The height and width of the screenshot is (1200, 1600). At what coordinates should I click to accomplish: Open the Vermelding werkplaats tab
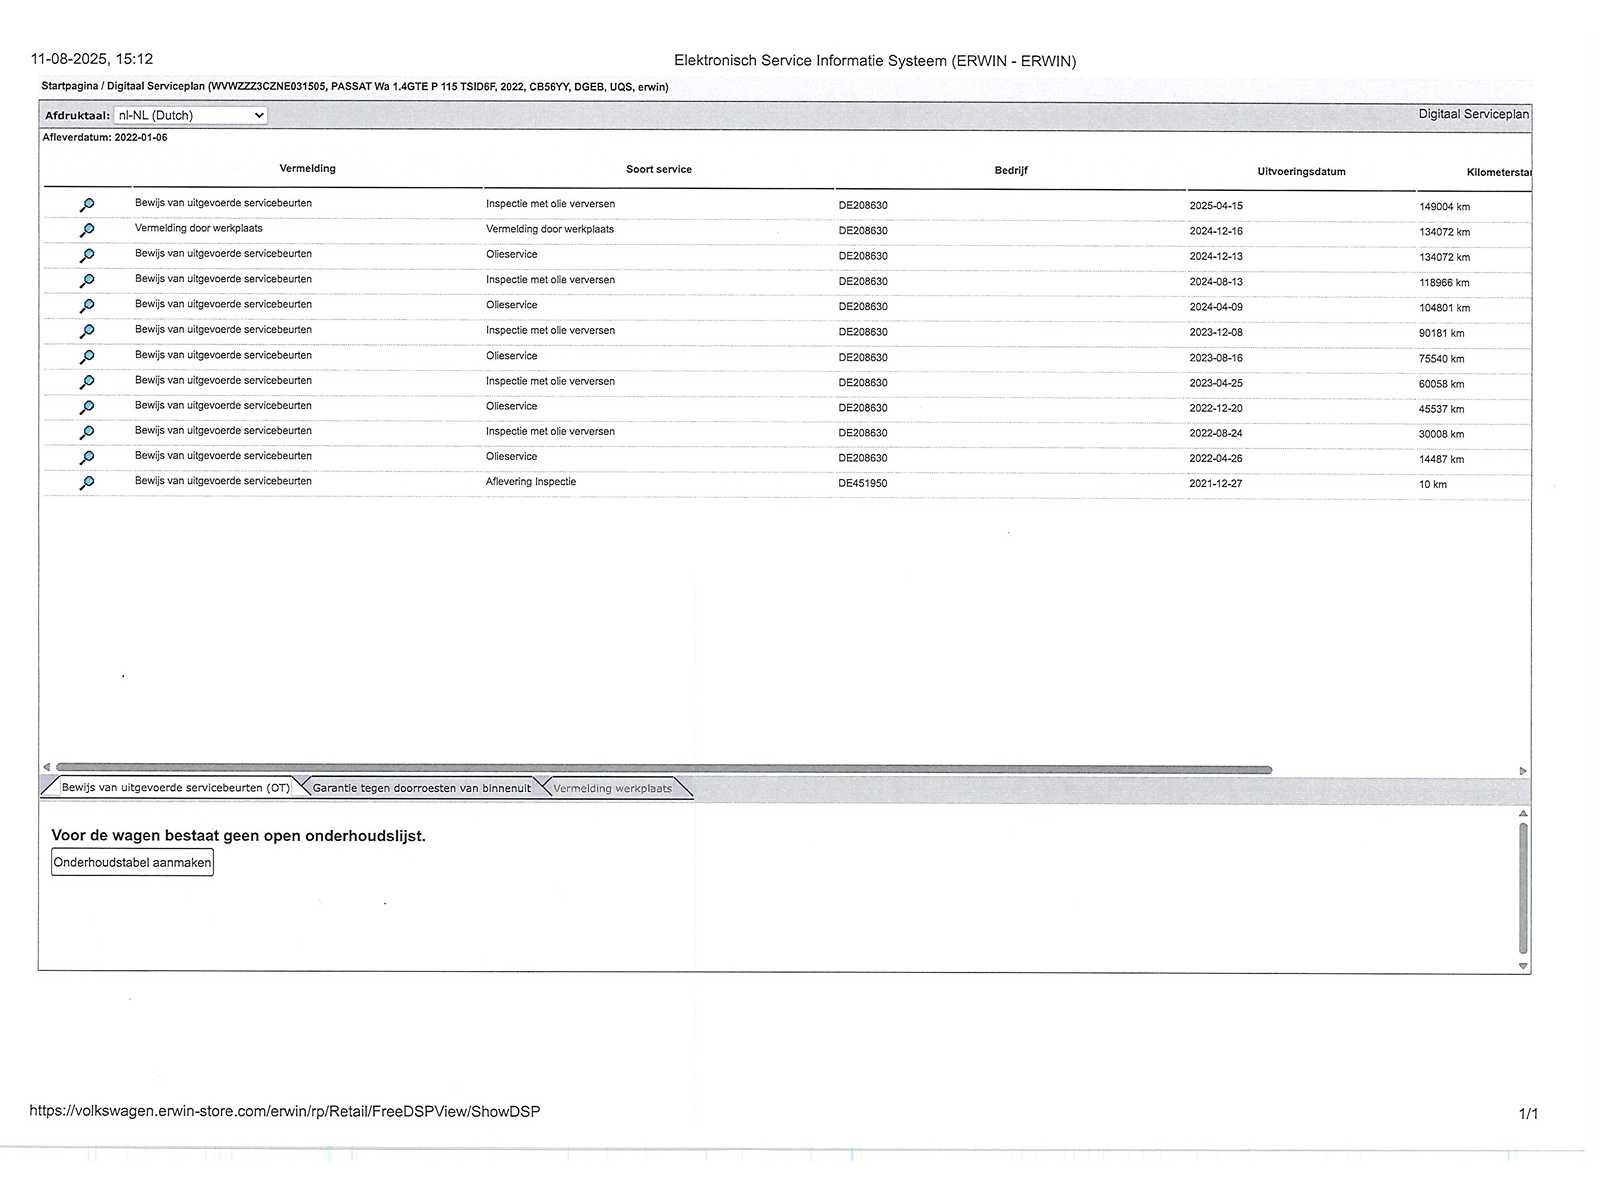[x=612, y=788]
